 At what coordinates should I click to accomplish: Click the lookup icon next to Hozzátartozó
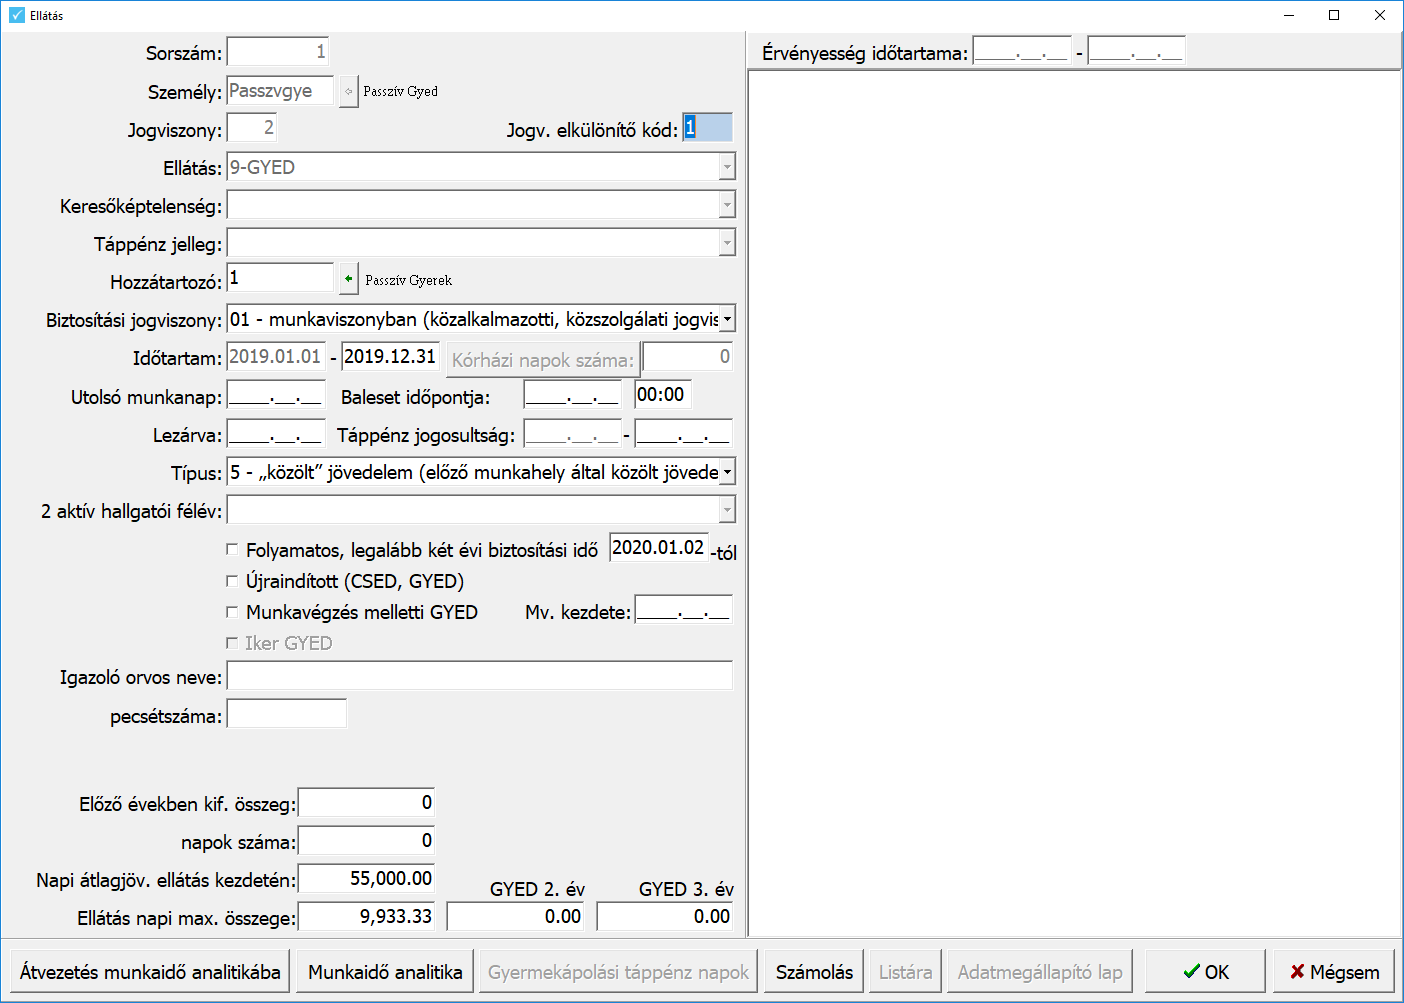(348, 279)
